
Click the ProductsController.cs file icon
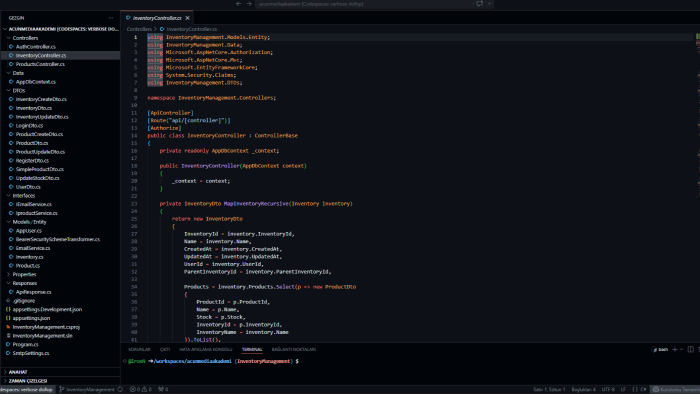tap(11, 64)
